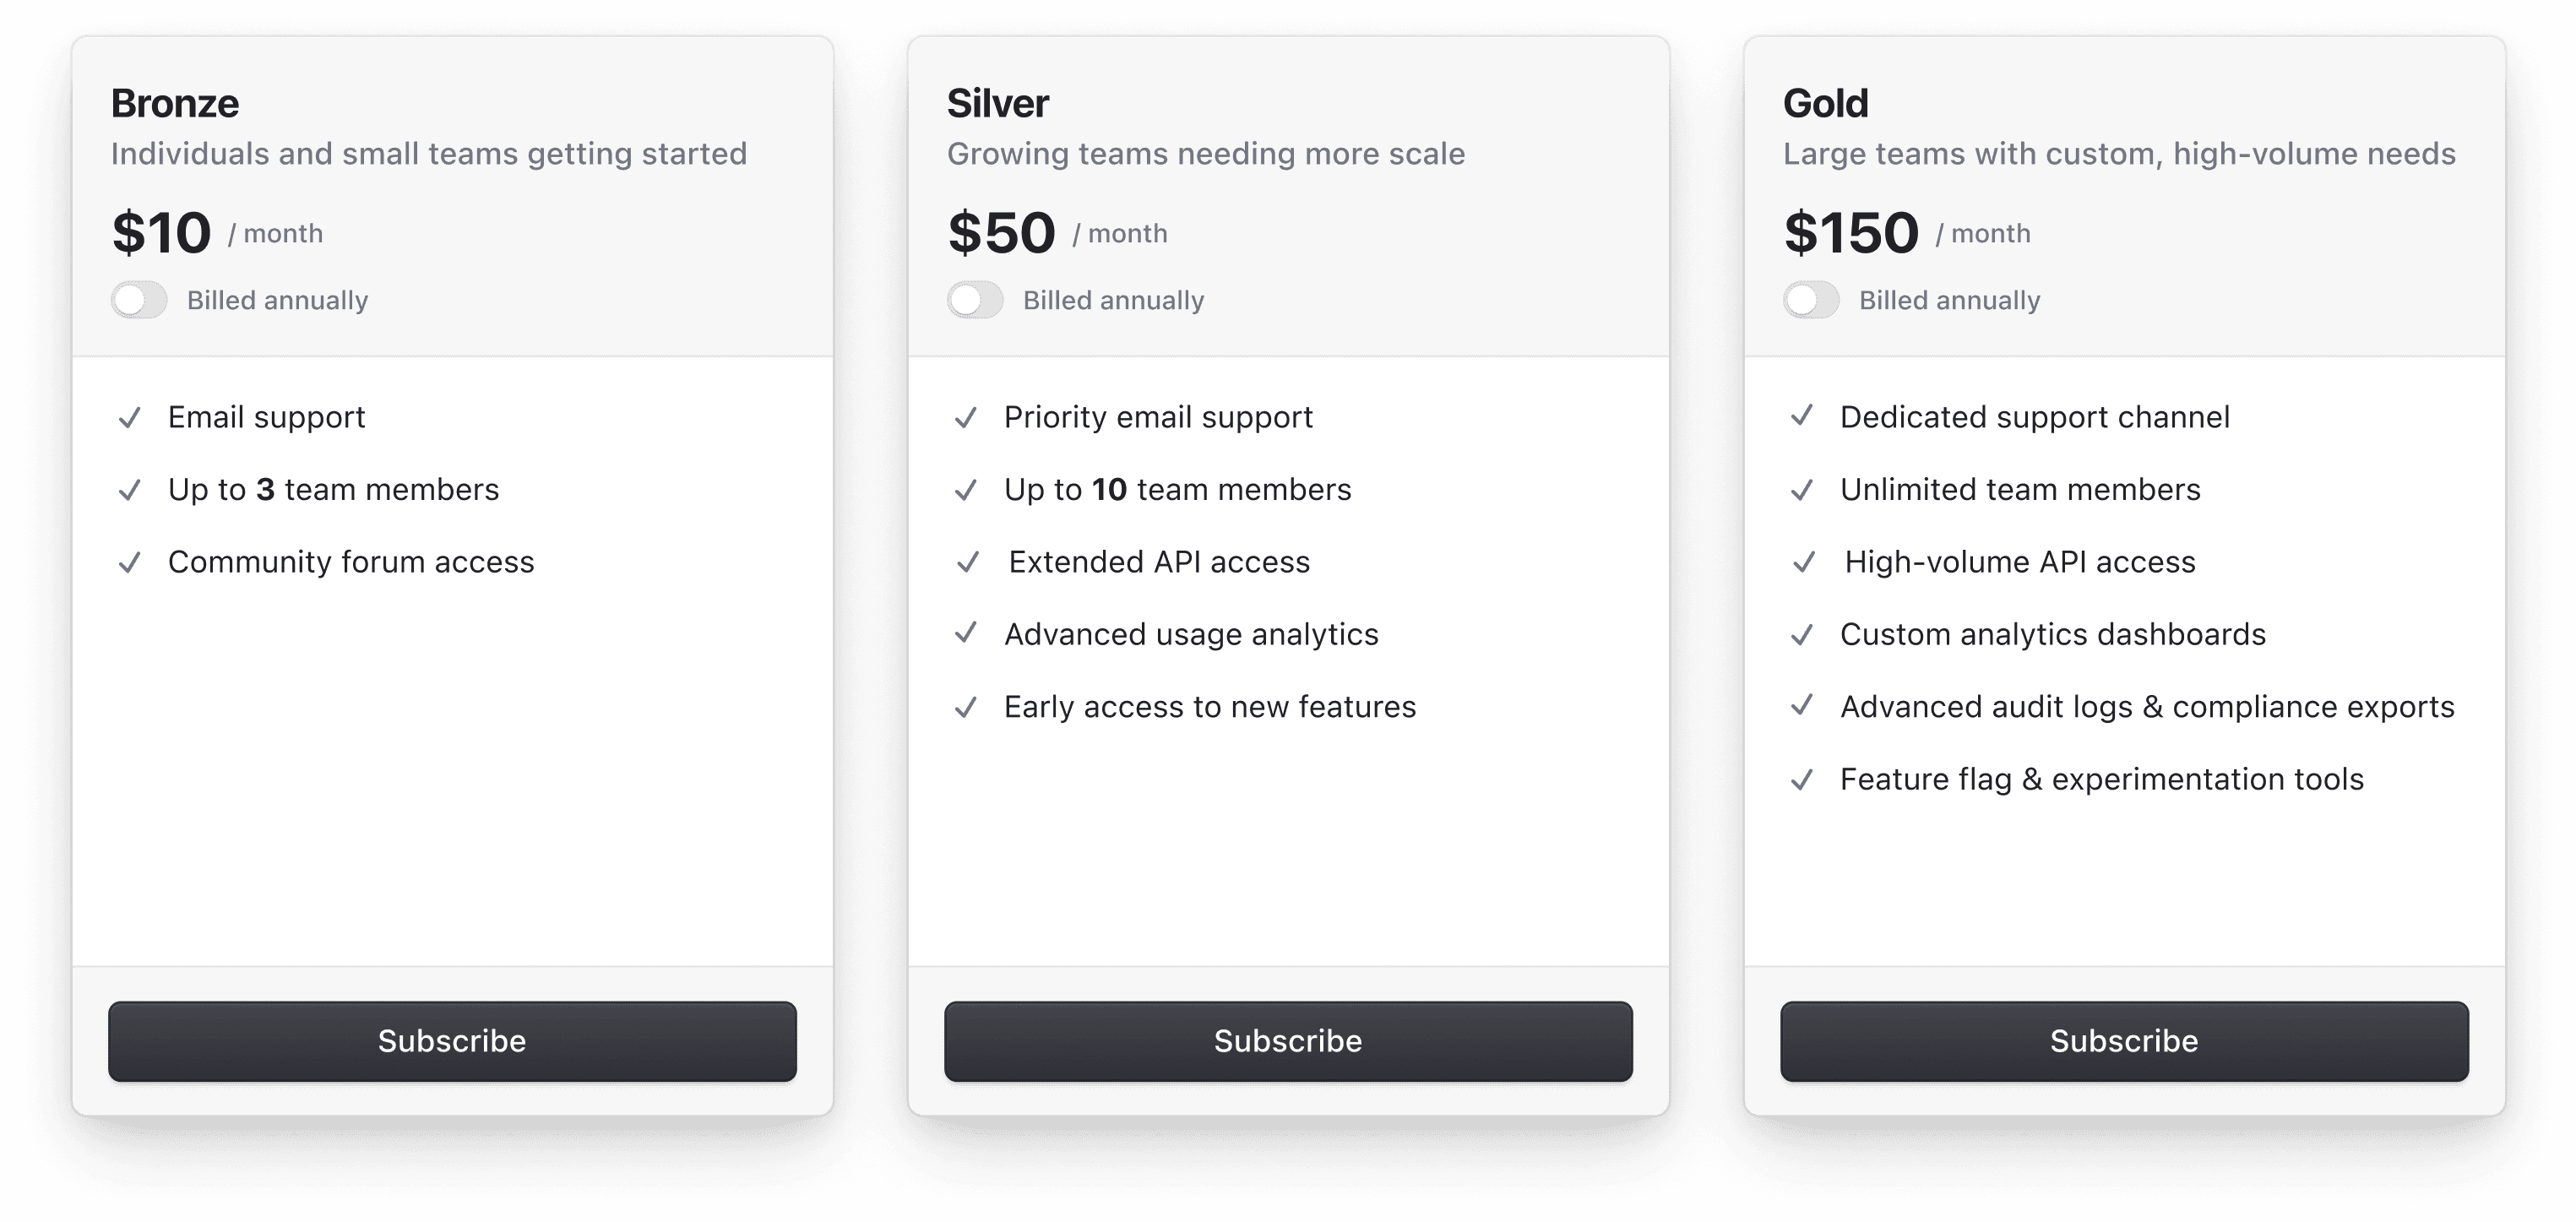The height and width of the screenshot is (1222, 2576).
Task: Select the Silver plan title
Action: tap(999, 102)
